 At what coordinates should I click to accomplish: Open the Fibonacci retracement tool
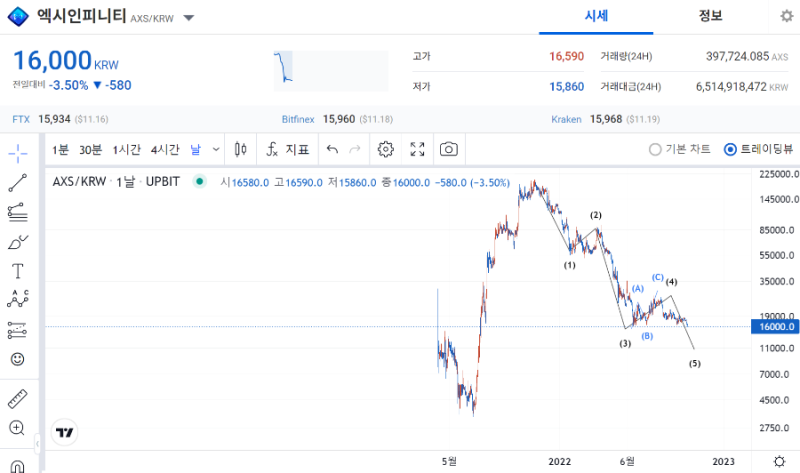coord(17,212)
